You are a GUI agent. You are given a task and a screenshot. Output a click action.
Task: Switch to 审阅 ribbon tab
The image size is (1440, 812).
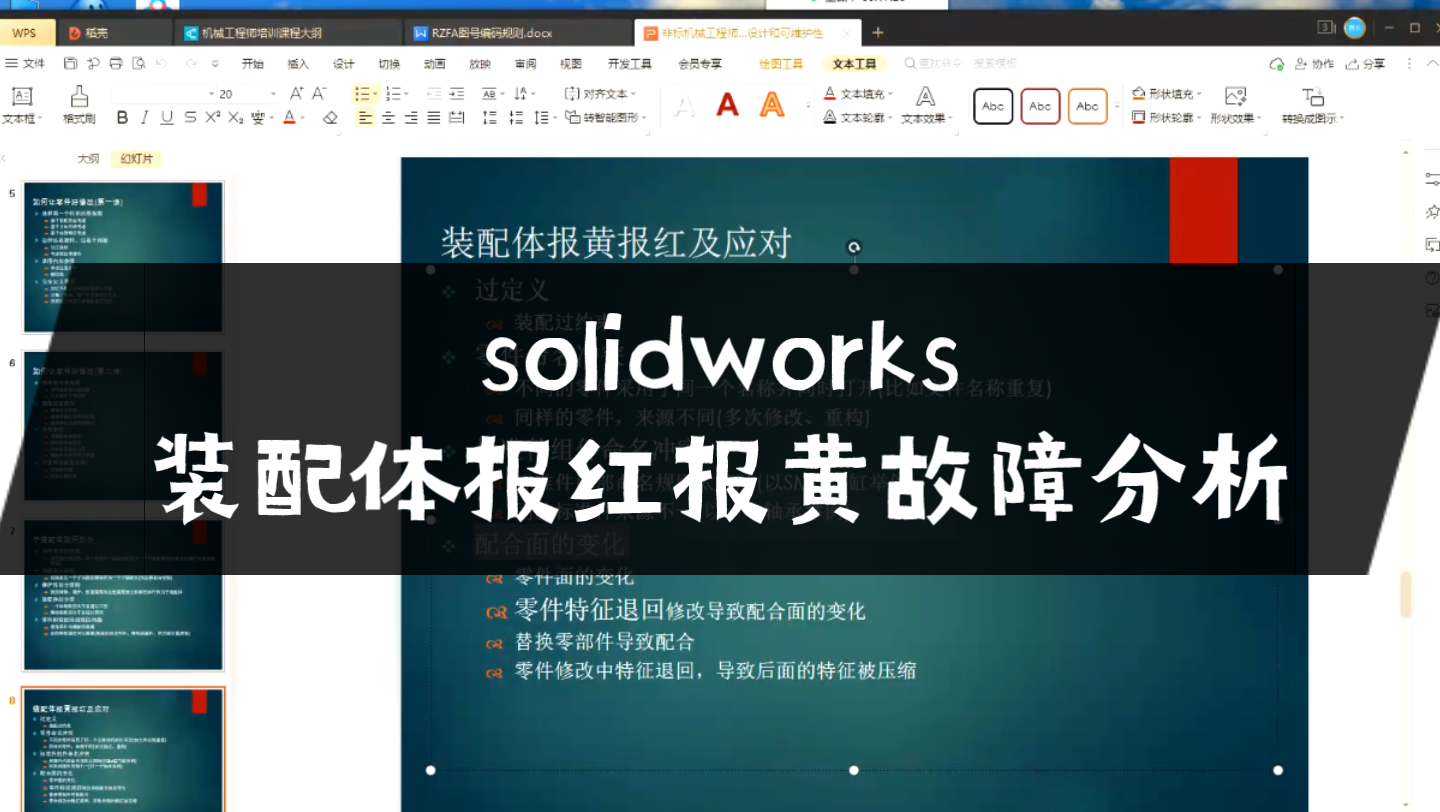[x=525, y=64]
